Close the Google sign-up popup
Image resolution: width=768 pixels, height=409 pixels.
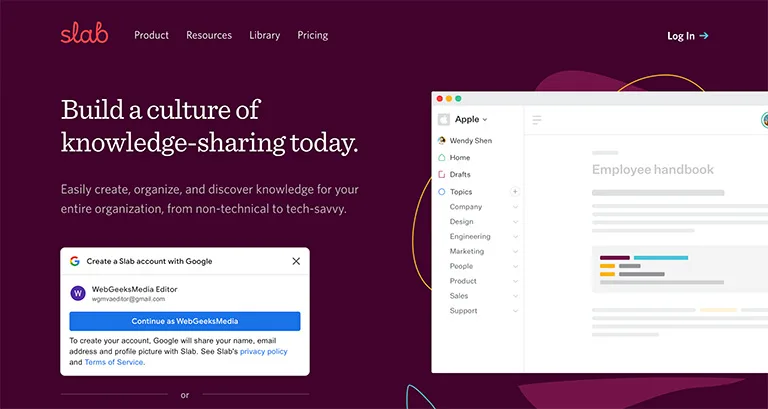coord(296,261)
